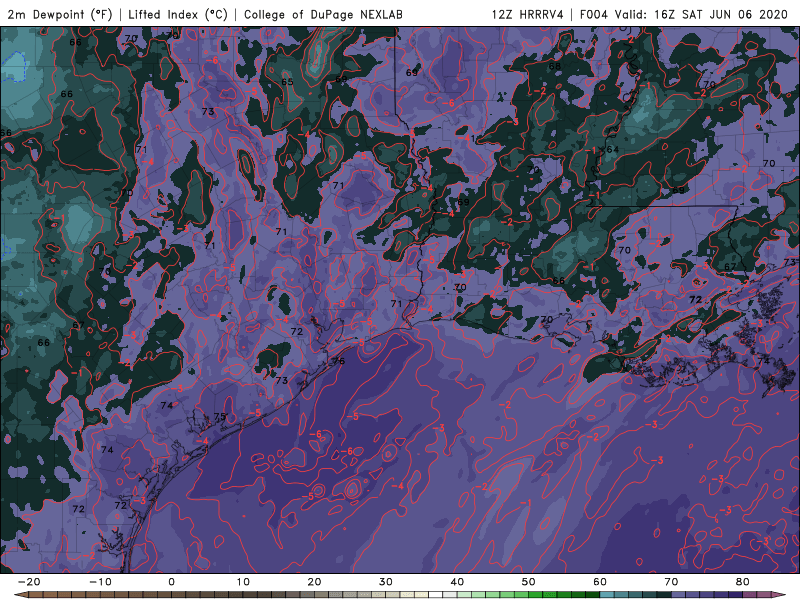The image size is (800, 600).
Task: Click the 76 dewpoint value on the map
Action: point(338,361)
